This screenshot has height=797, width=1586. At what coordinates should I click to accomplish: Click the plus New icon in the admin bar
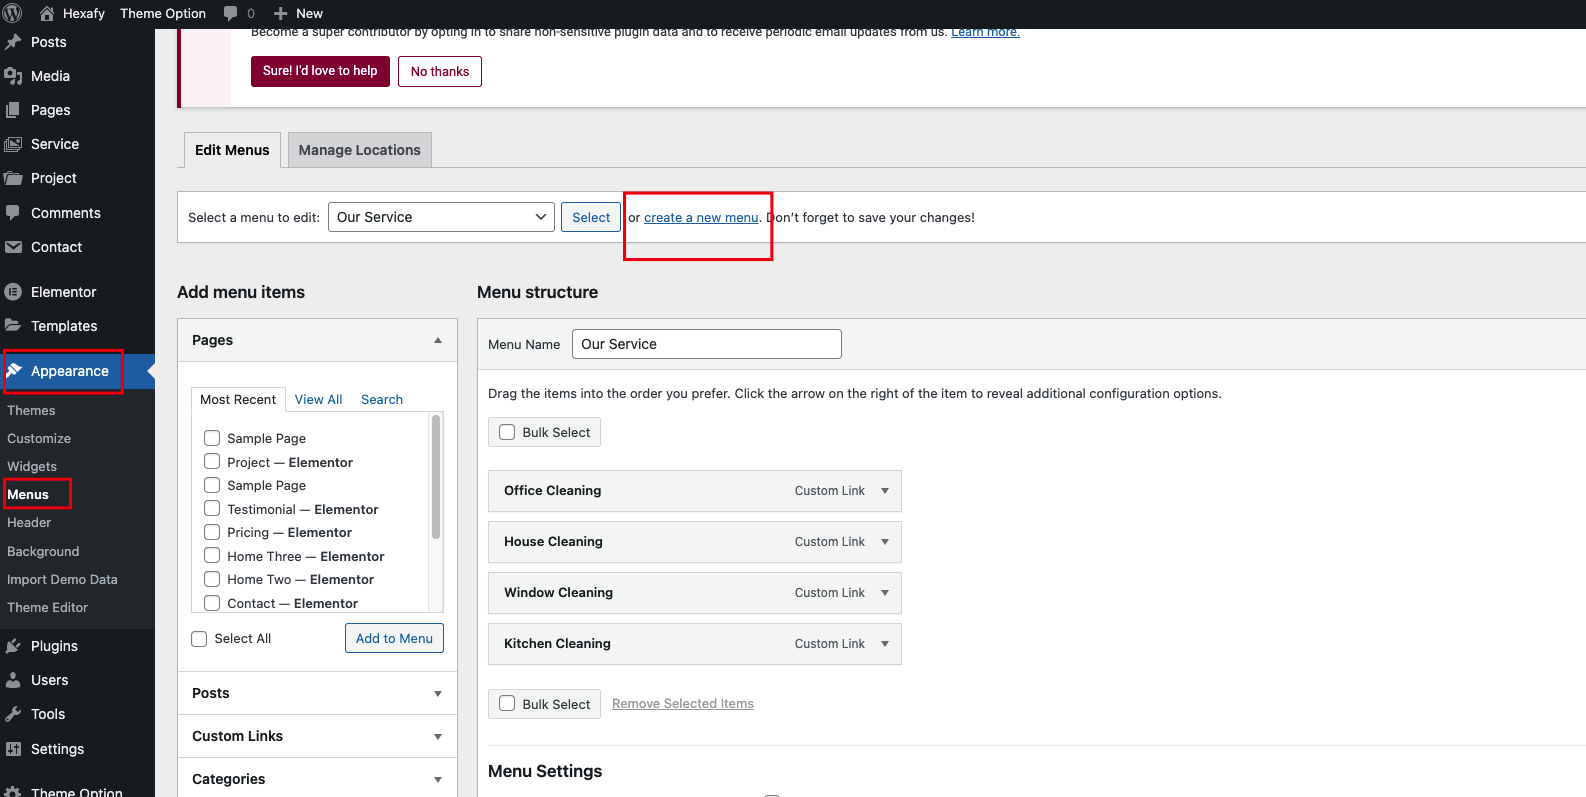click(281, 13)
